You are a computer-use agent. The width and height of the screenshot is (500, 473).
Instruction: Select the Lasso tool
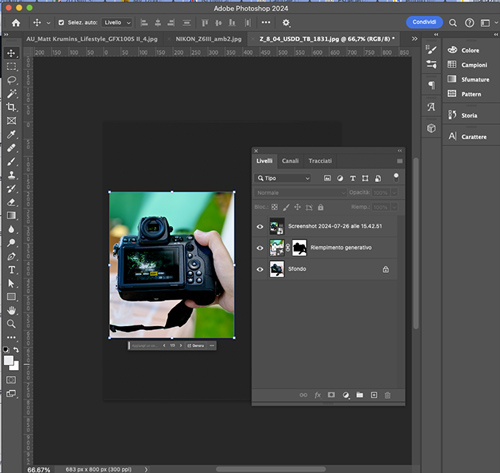[x=11, y=80]
